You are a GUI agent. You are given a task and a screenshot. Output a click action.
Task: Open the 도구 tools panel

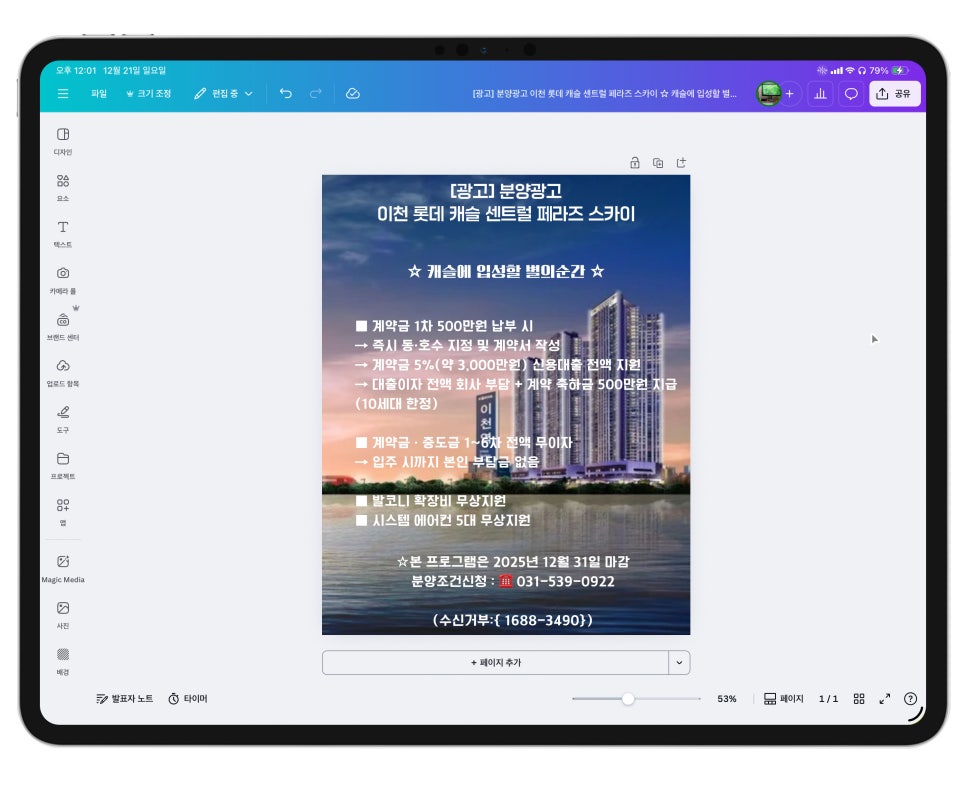pos(63,419)
